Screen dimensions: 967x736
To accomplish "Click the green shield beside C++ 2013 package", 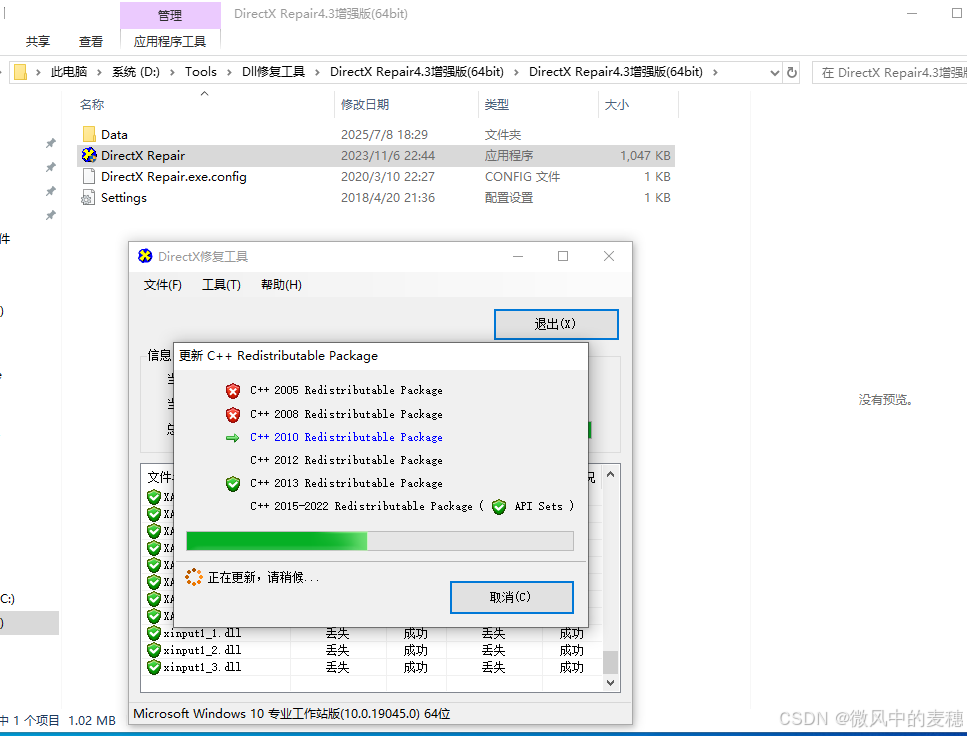I will pos(232,484).
